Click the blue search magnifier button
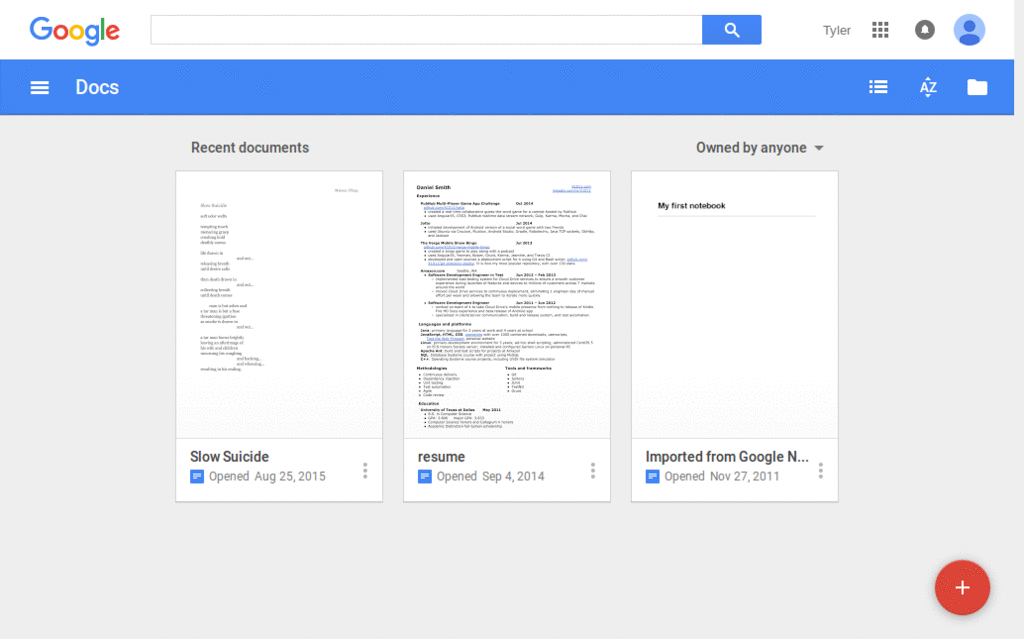Image resolution: width=1024 pixels, height=639 pixels. pos(731,30)
